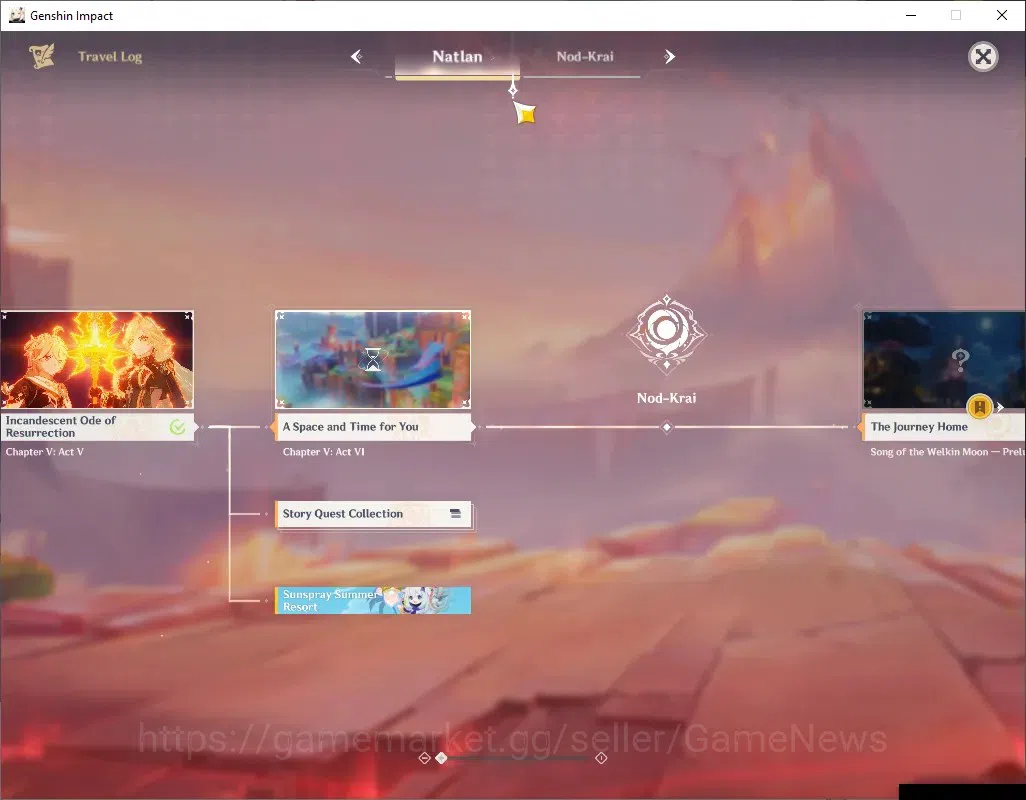
Task: Select Incandescent Ode of Resurrection quest label
Action: 97,426
